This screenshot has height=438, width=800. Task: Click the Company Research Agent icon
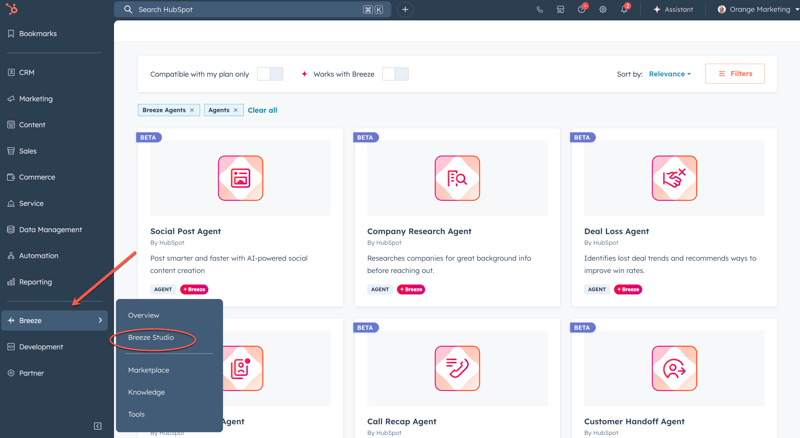coord(457,178)
